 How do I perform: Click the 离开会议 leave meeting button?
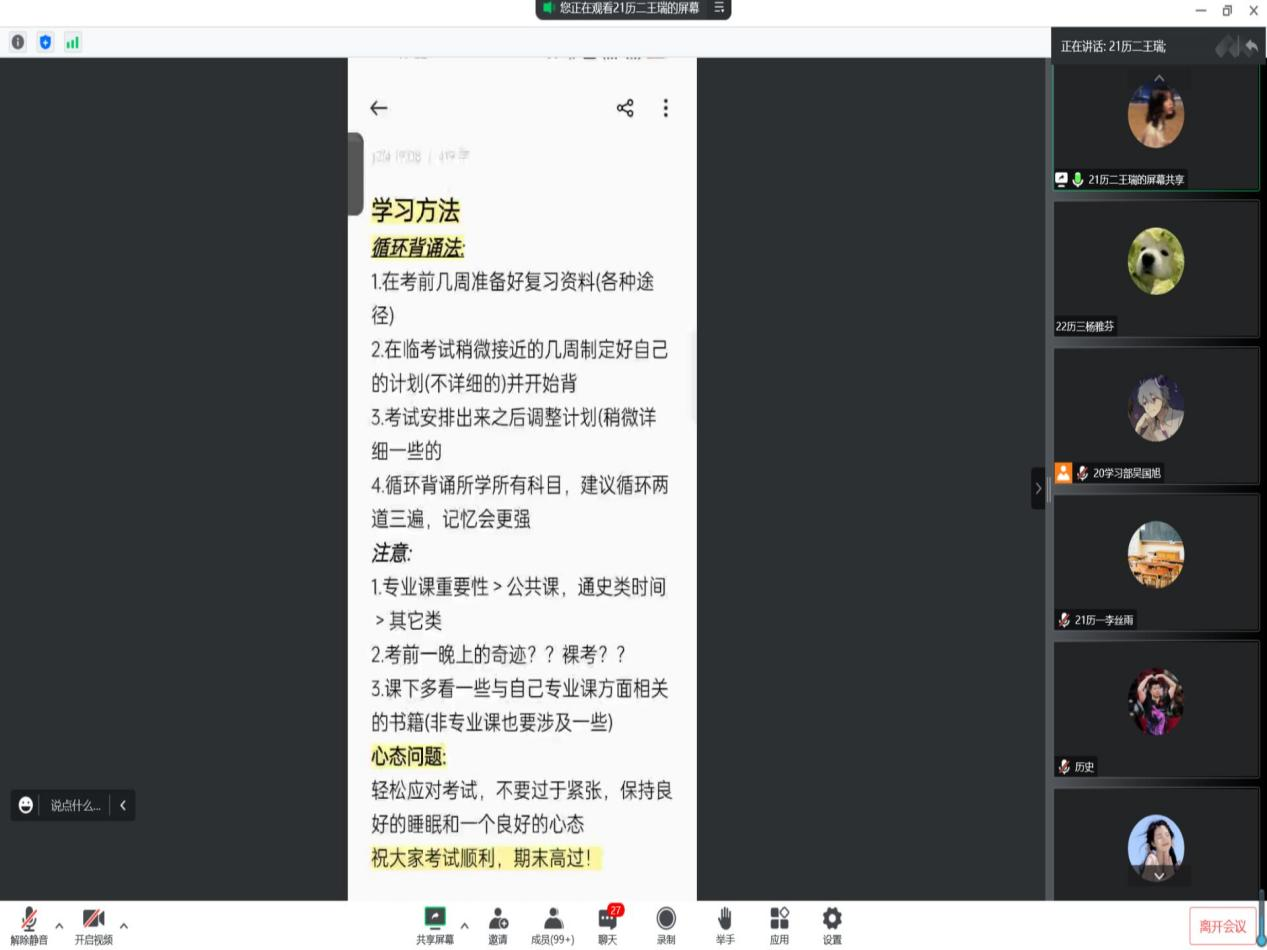tap(1222, 926)
